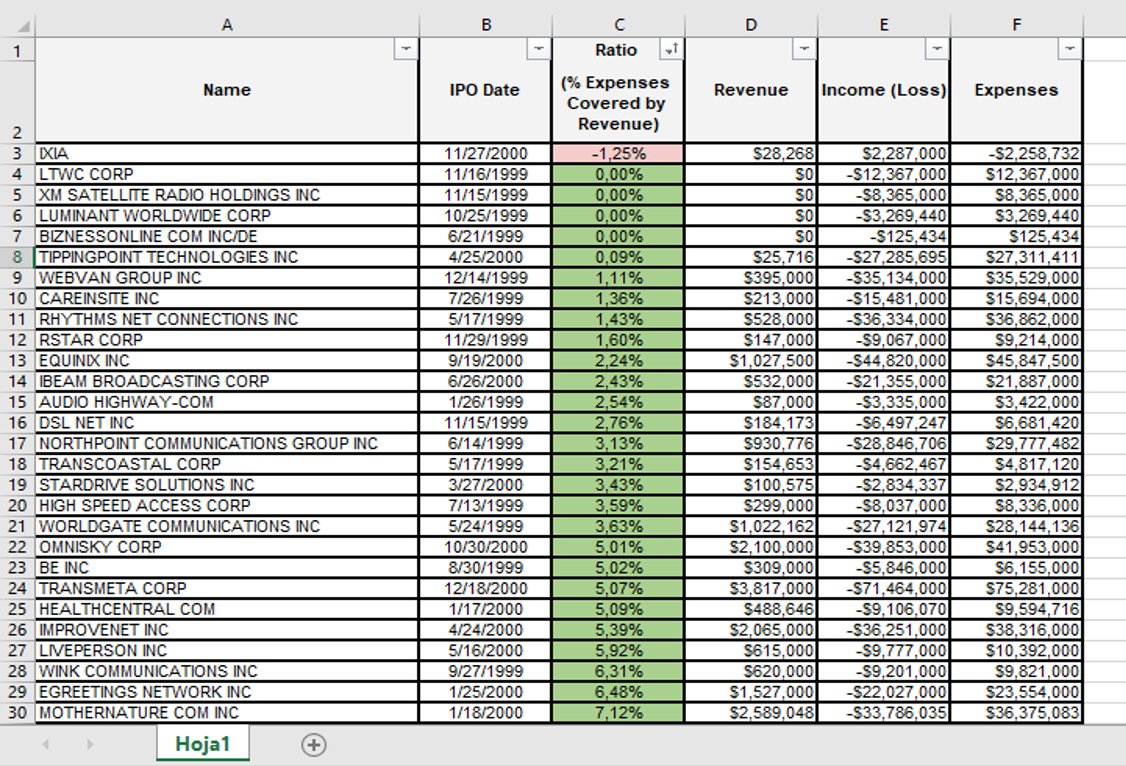
Task: Open the IPO Date filter dropdown
Action: point(539,49)
